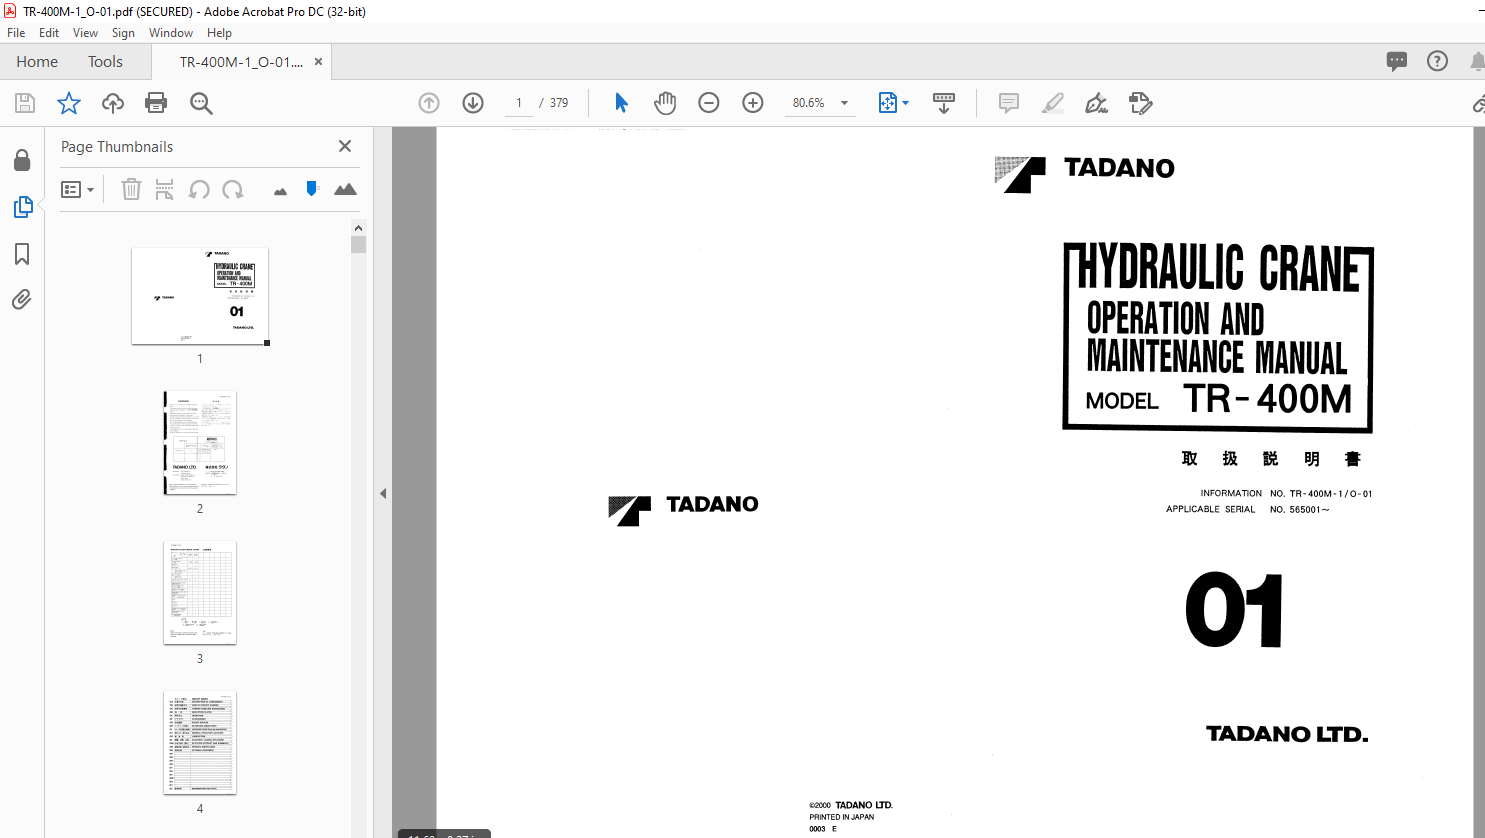Click the scrolling mode keyboard-arrow icon
The width and height of the screenshot is (1485, 838).
tap(944, 103)
